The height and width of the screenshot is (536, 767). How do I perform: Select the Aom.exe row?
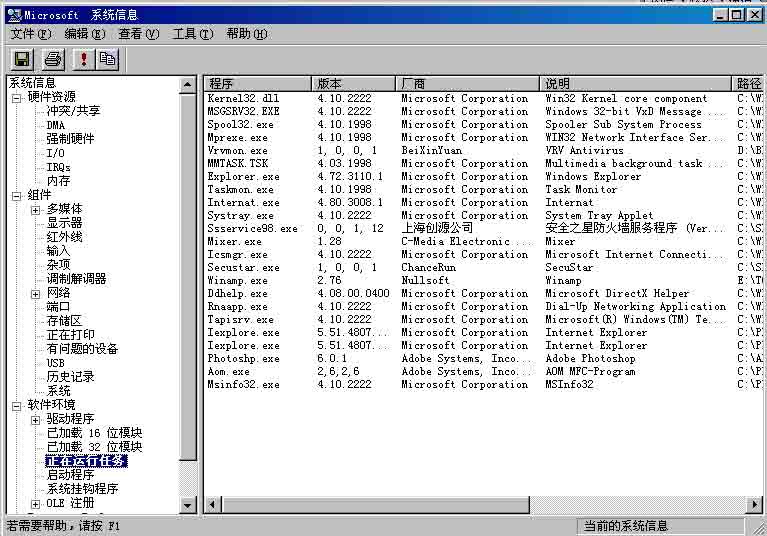pos(483,371)
